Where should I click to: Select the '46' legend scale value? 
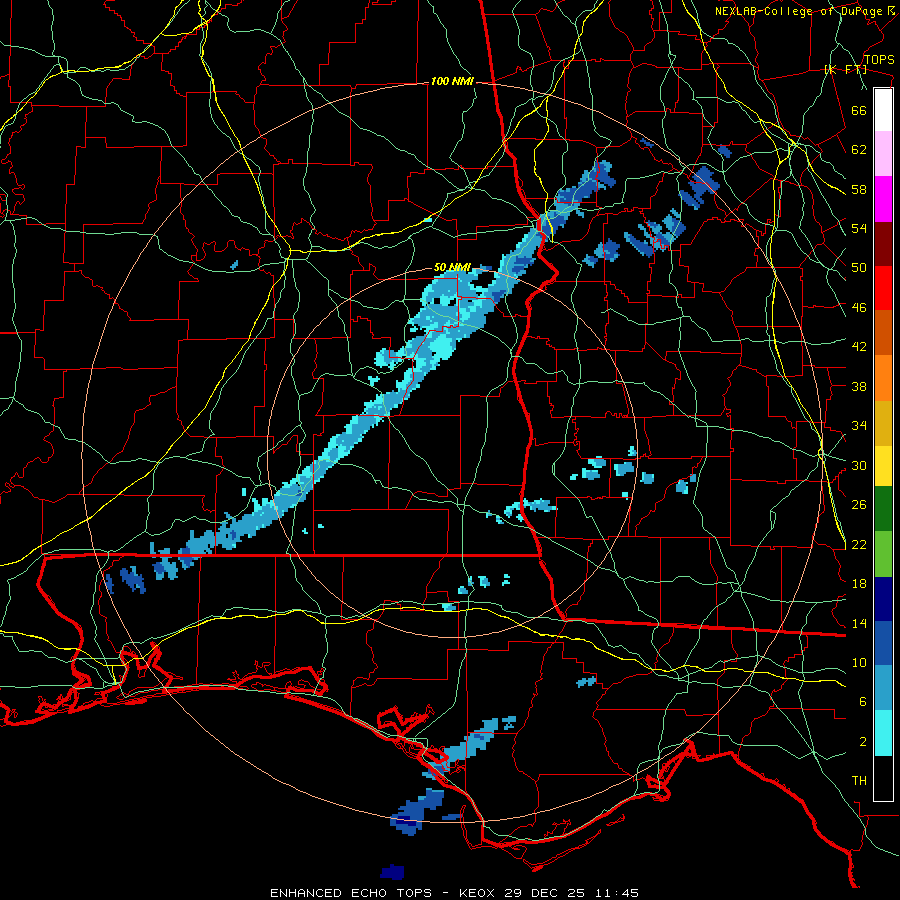pos(859,308)
